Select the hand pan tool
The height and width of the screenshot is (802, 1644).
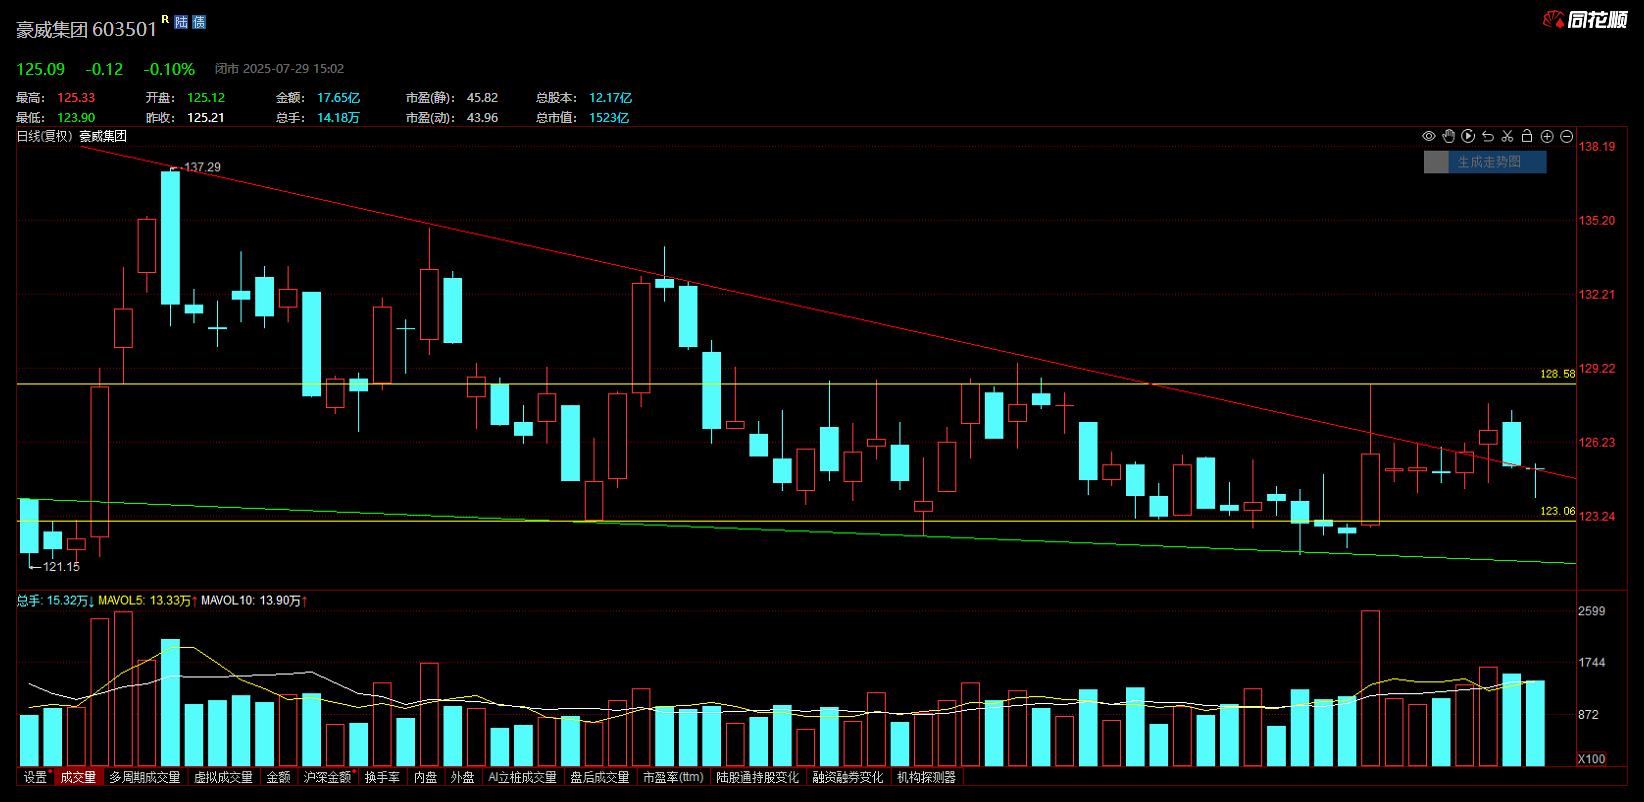(x=1448, y=136)
